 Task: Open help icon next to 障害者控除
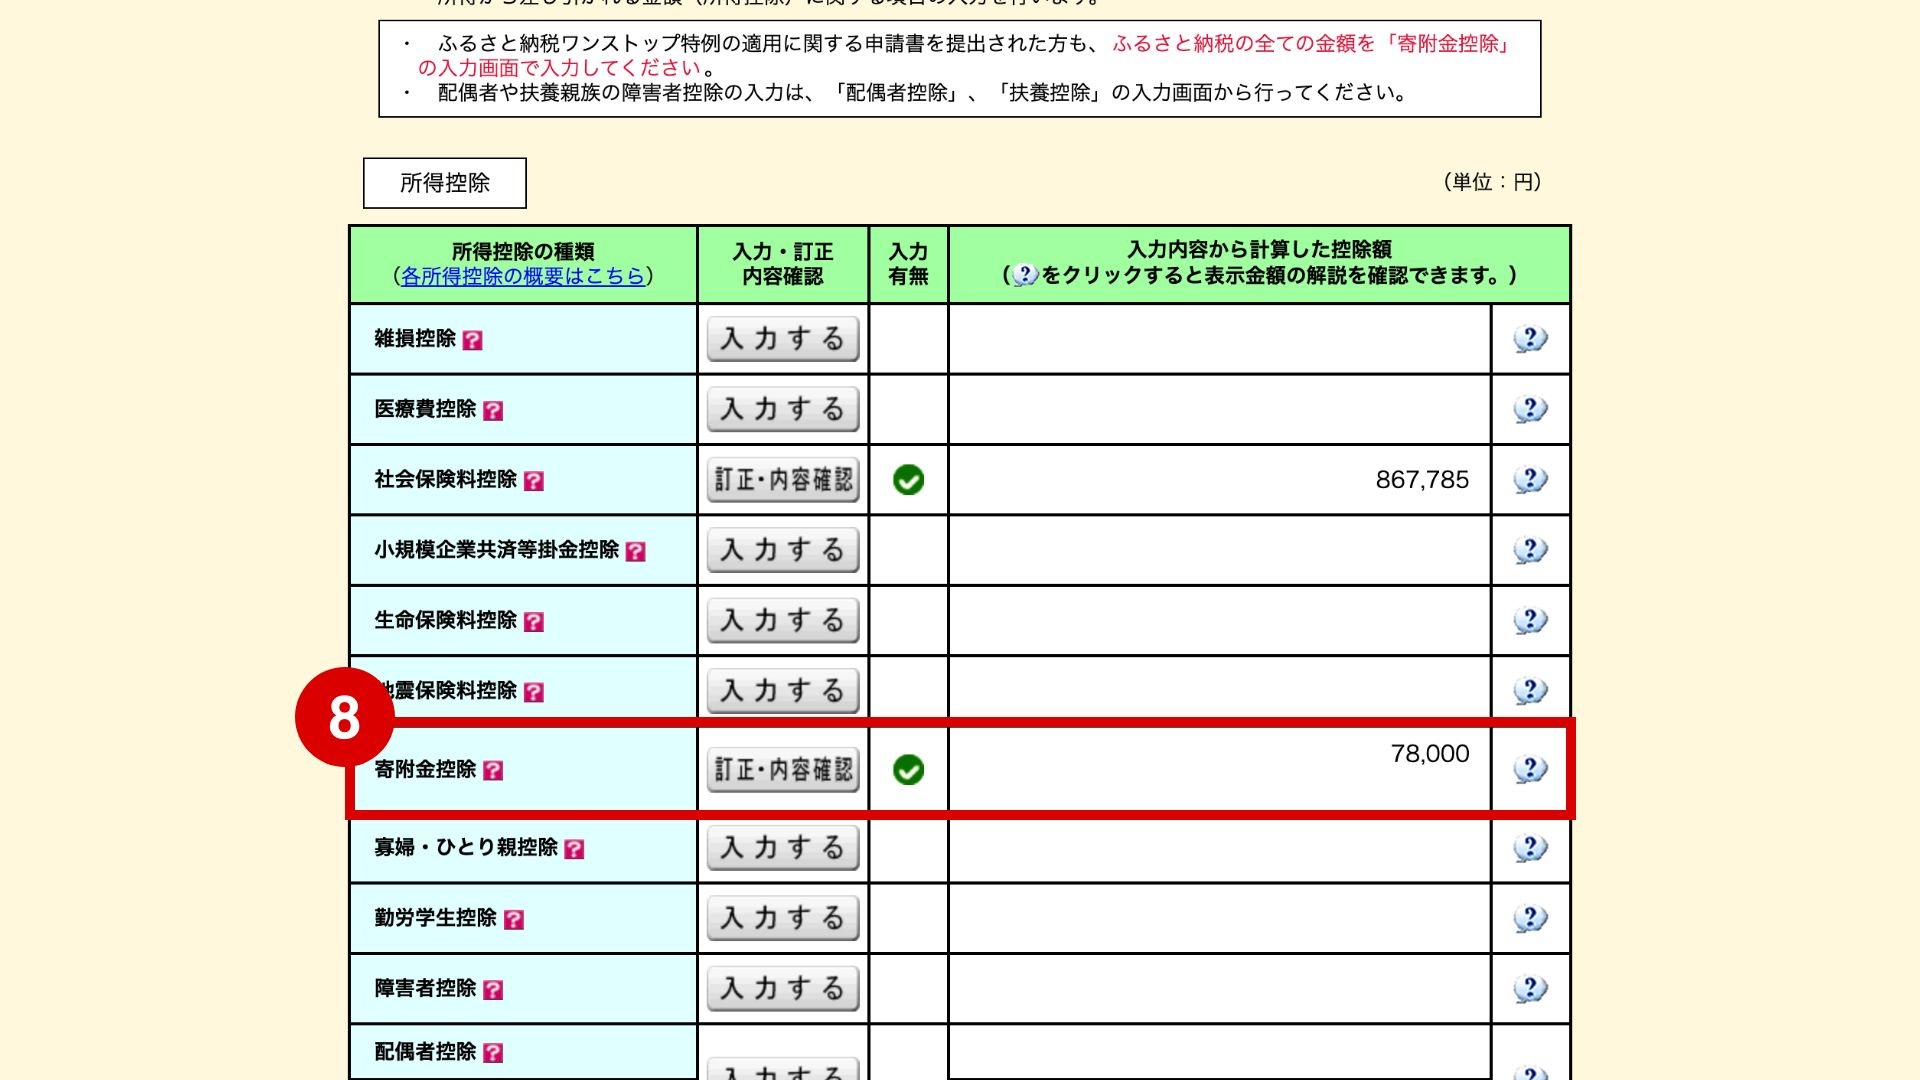(x=493, y=990)
